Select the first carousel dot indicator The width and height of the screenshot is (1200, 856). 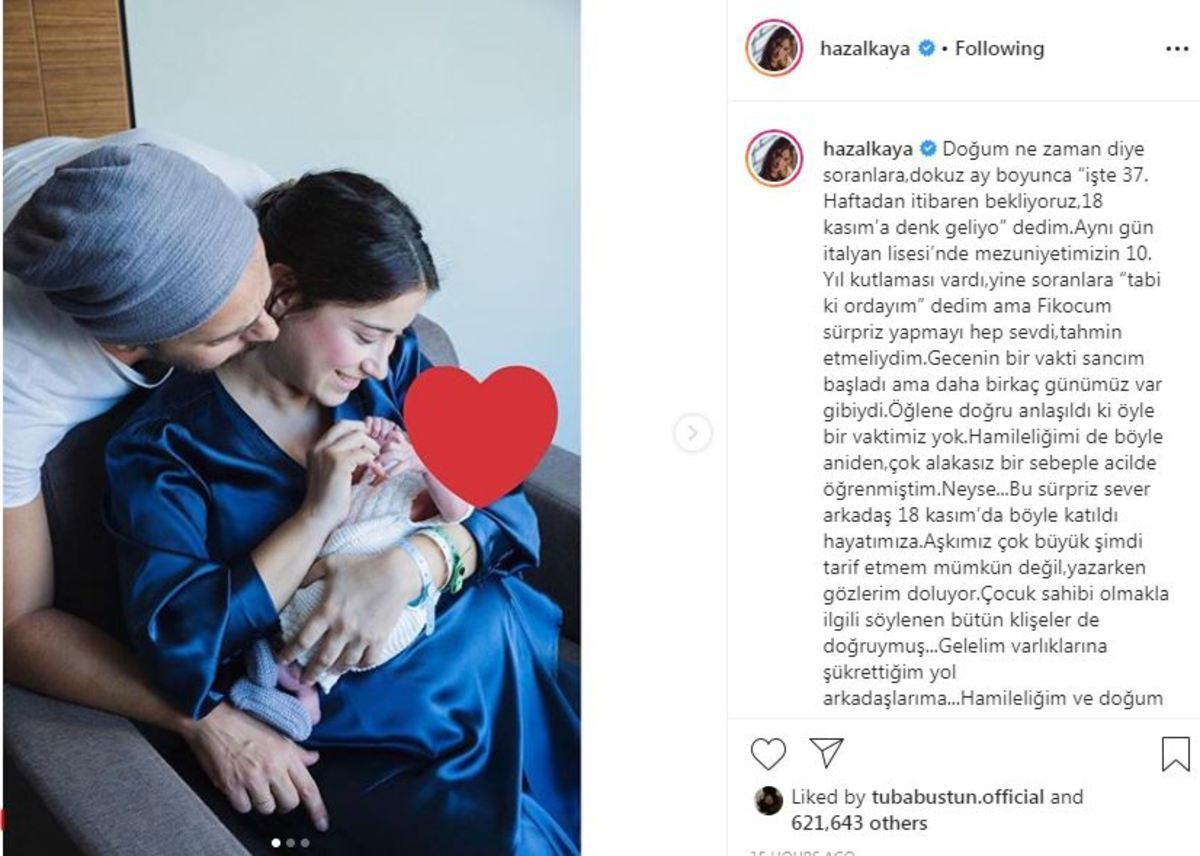click(x=275, y=843)
